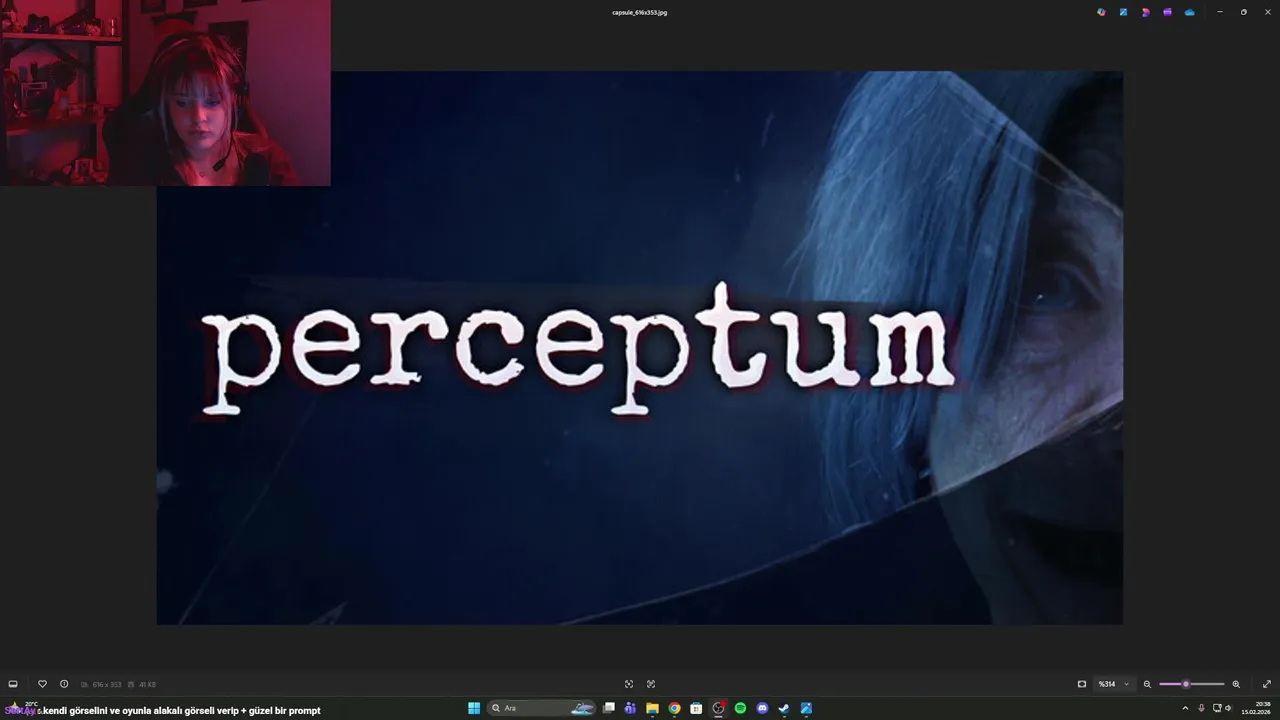Click the 616 x 353 dimensions text

pos(106,684)
